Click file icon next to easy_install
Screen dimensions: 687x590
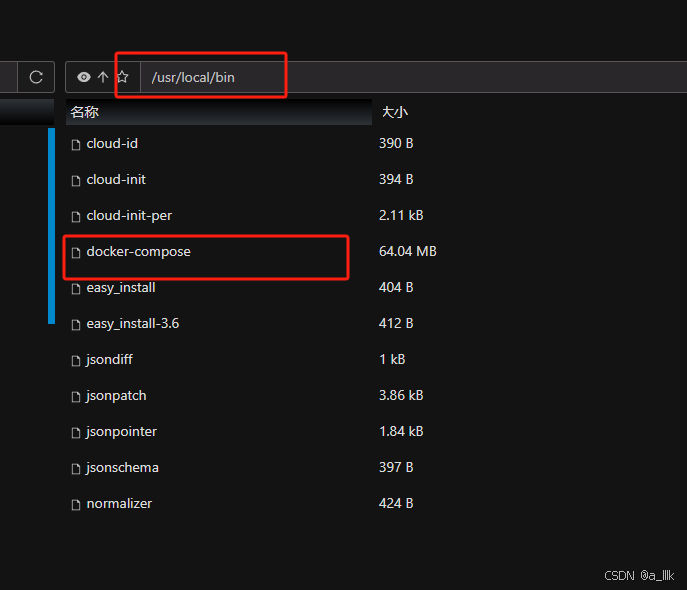[76, 289]
